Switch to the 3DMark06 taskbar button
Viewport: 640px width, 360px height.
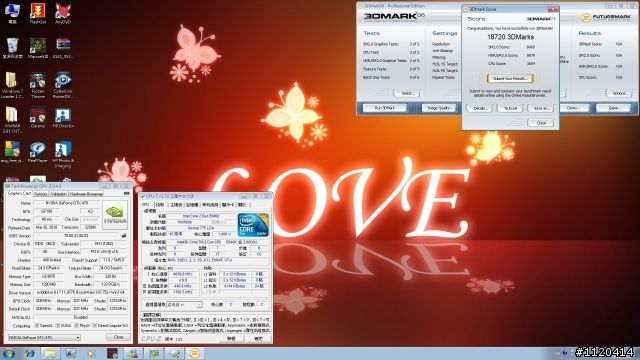coord(195,353)
